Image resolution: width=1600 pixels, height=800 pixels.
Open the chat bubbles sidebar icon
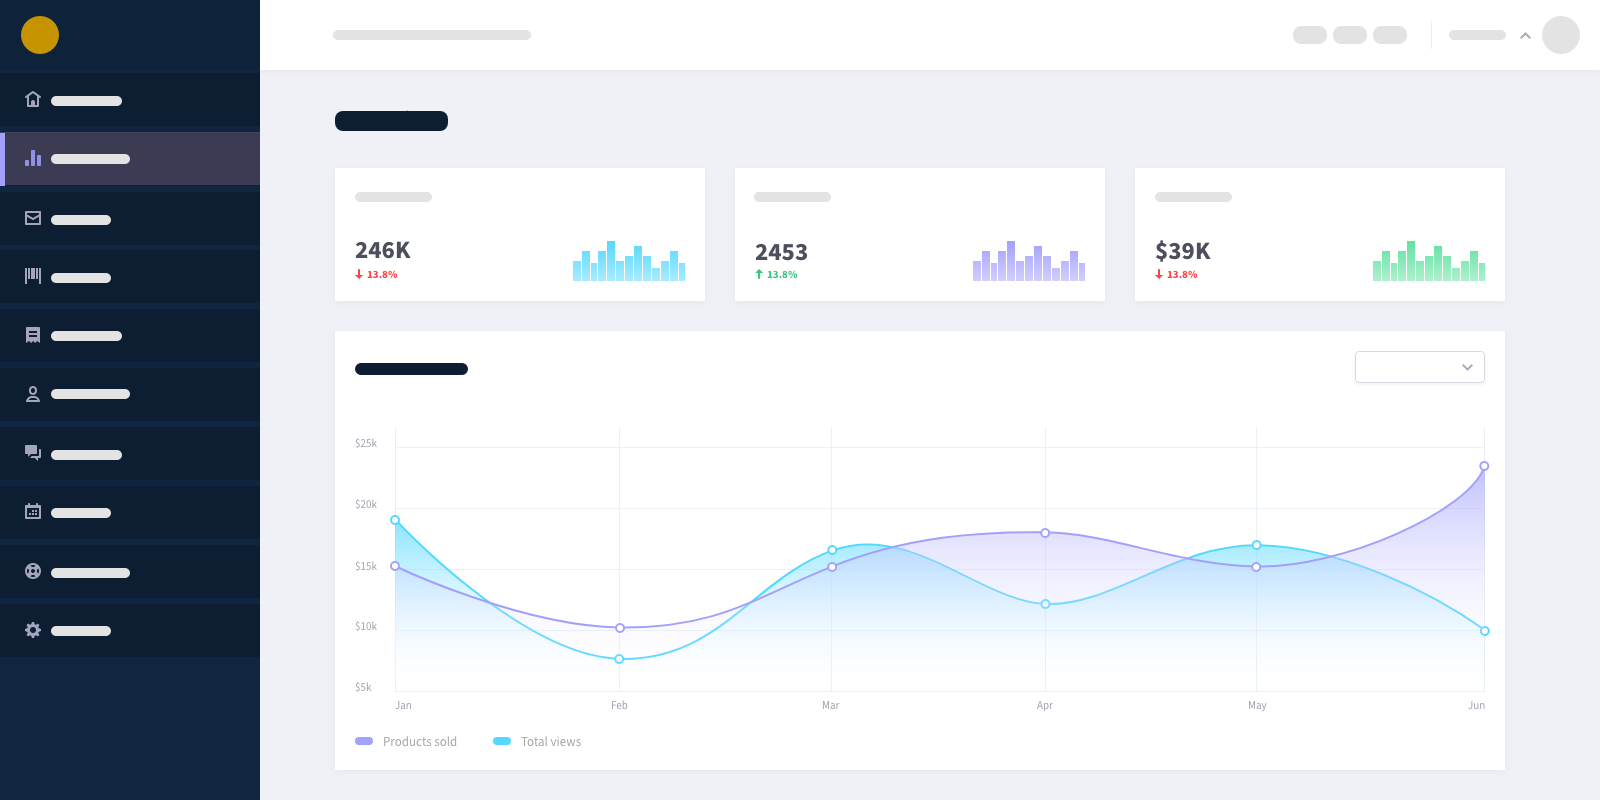(33, 453)
